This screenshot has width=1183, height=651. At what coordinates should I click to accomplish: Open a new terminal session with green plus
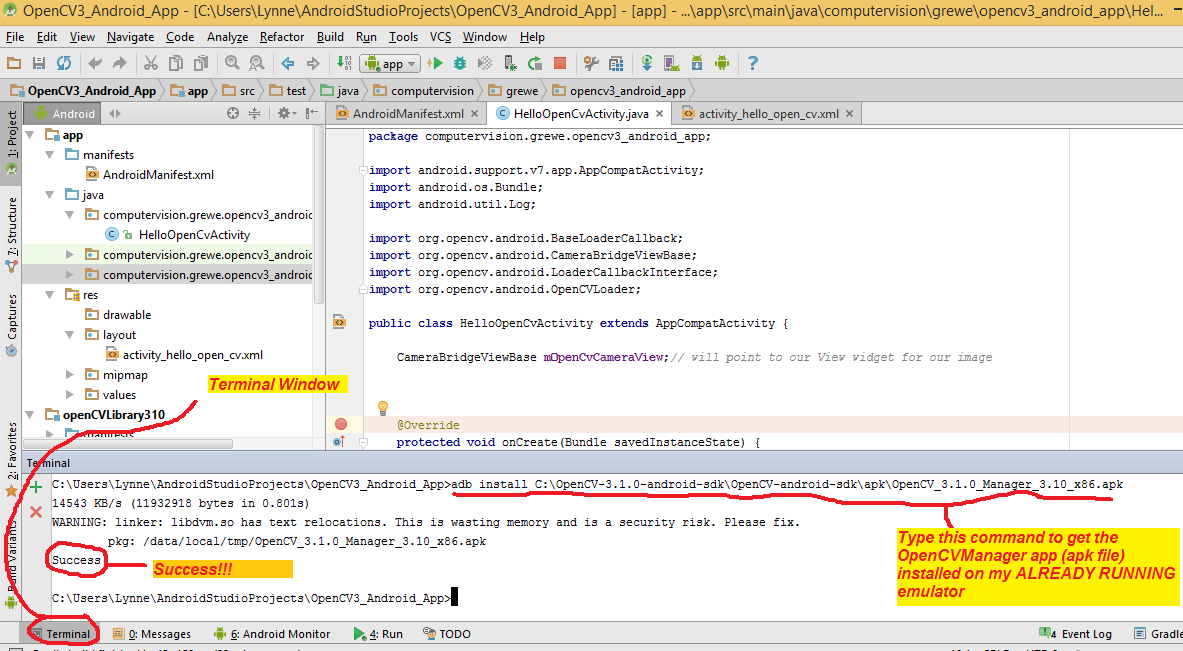[36, 487]
